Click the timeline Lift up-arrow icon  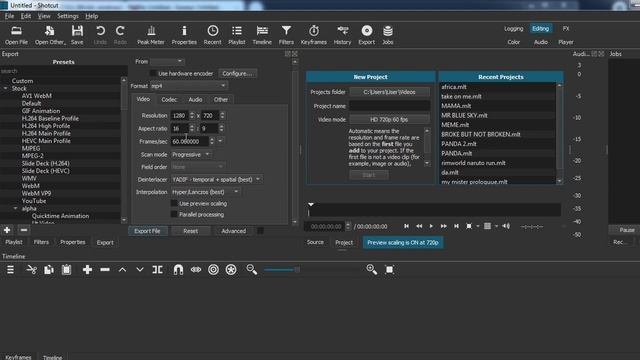tap(122, 269)
